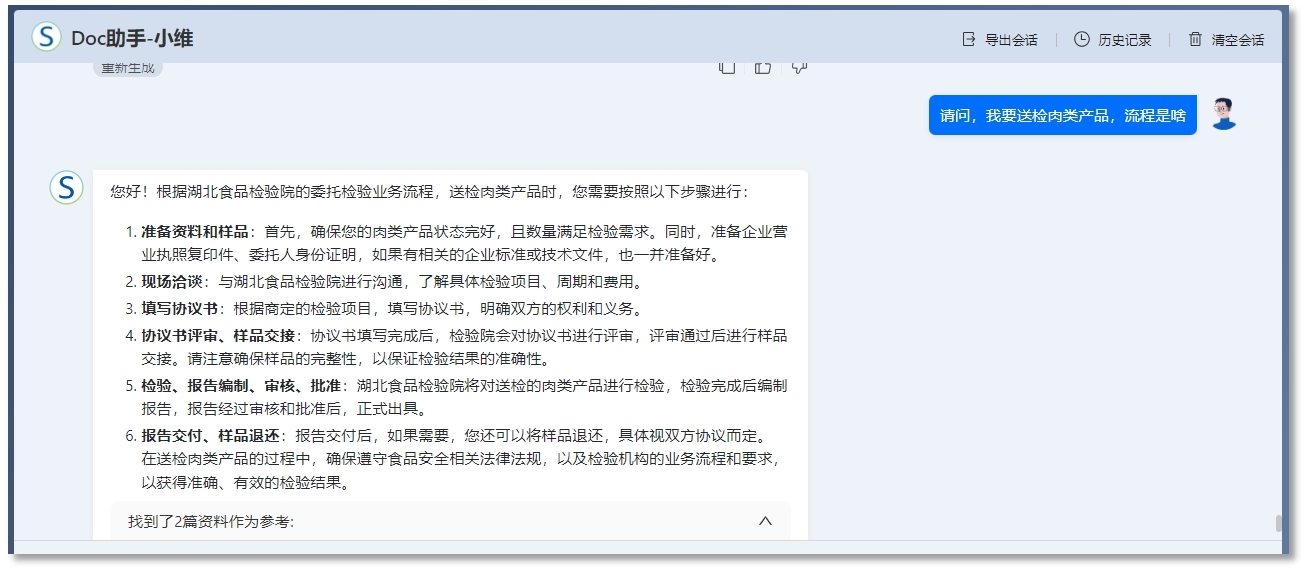Image resolution: width=1313 pixels, height=571 pixels.
Task: Dislike the previous reply with thumbs down
Action: [x=798, y=67]
